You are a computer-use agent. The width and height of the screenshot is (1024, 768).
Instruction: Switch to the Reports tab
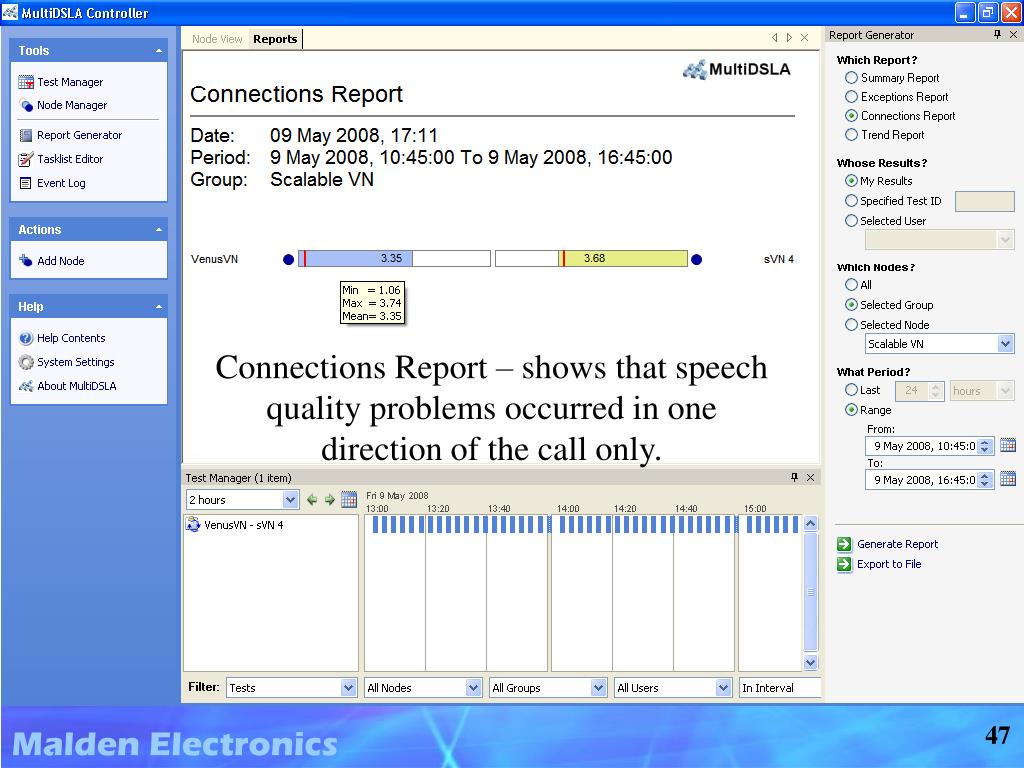click(275, 39)
